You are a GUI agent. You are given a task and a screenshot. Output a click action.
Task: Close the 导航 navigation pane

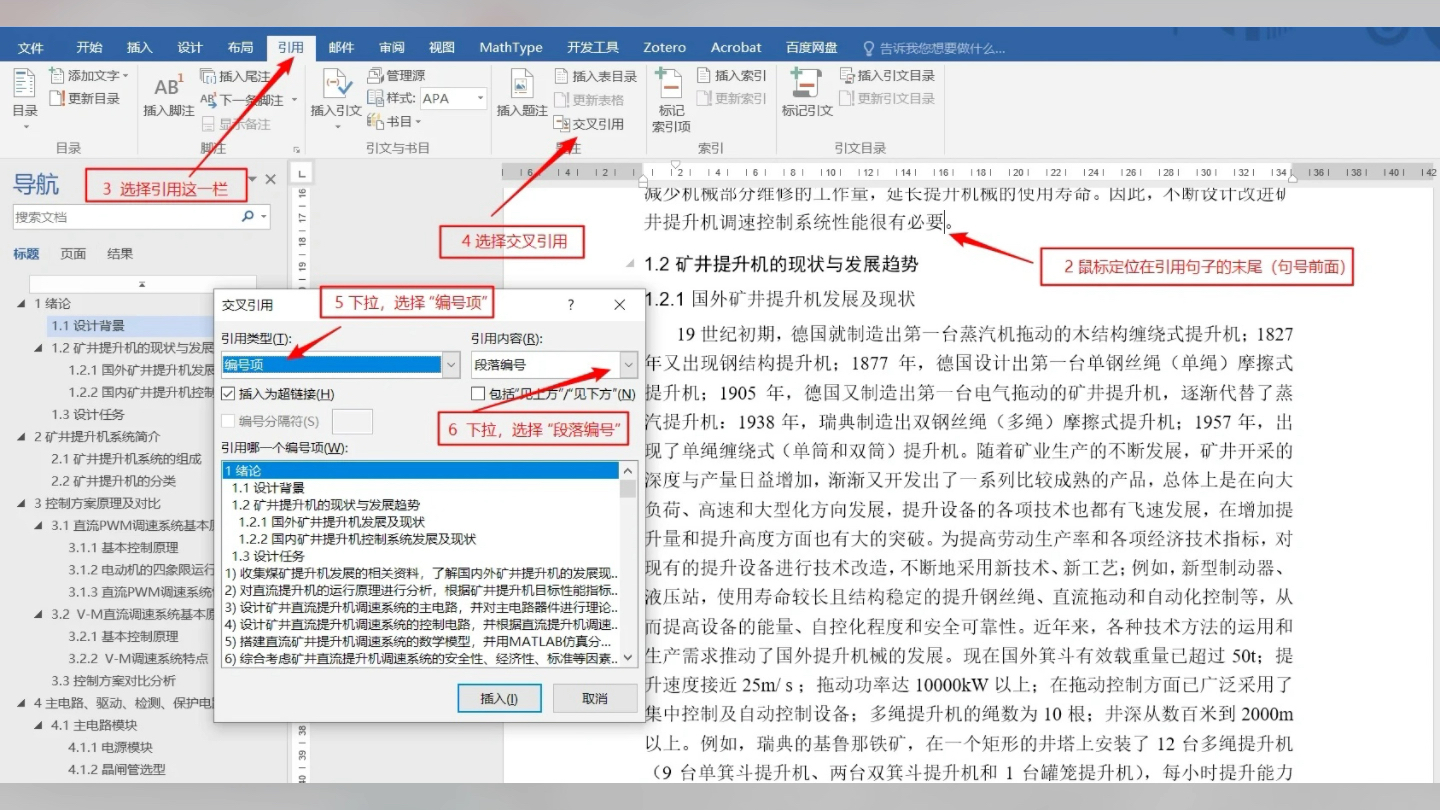pyautogui.click(x=271, y=179)
